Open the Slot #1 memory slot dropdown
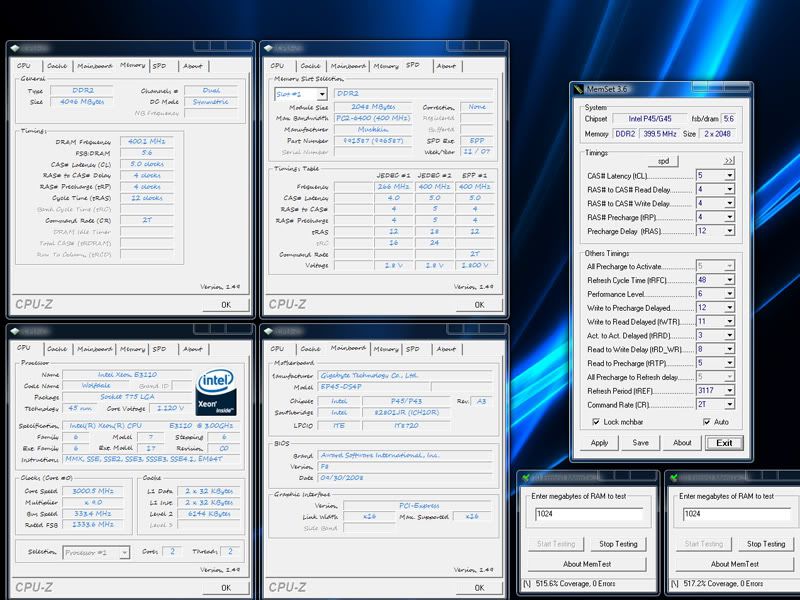This screenshot has height=600, width=800. click(322, 94)
